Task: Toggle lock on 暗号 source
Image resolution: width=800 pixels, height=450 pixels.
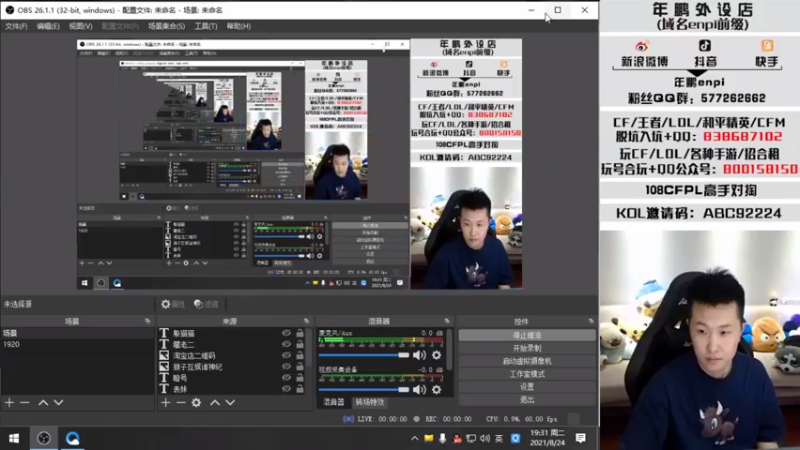Action: [x=300, y=378]
